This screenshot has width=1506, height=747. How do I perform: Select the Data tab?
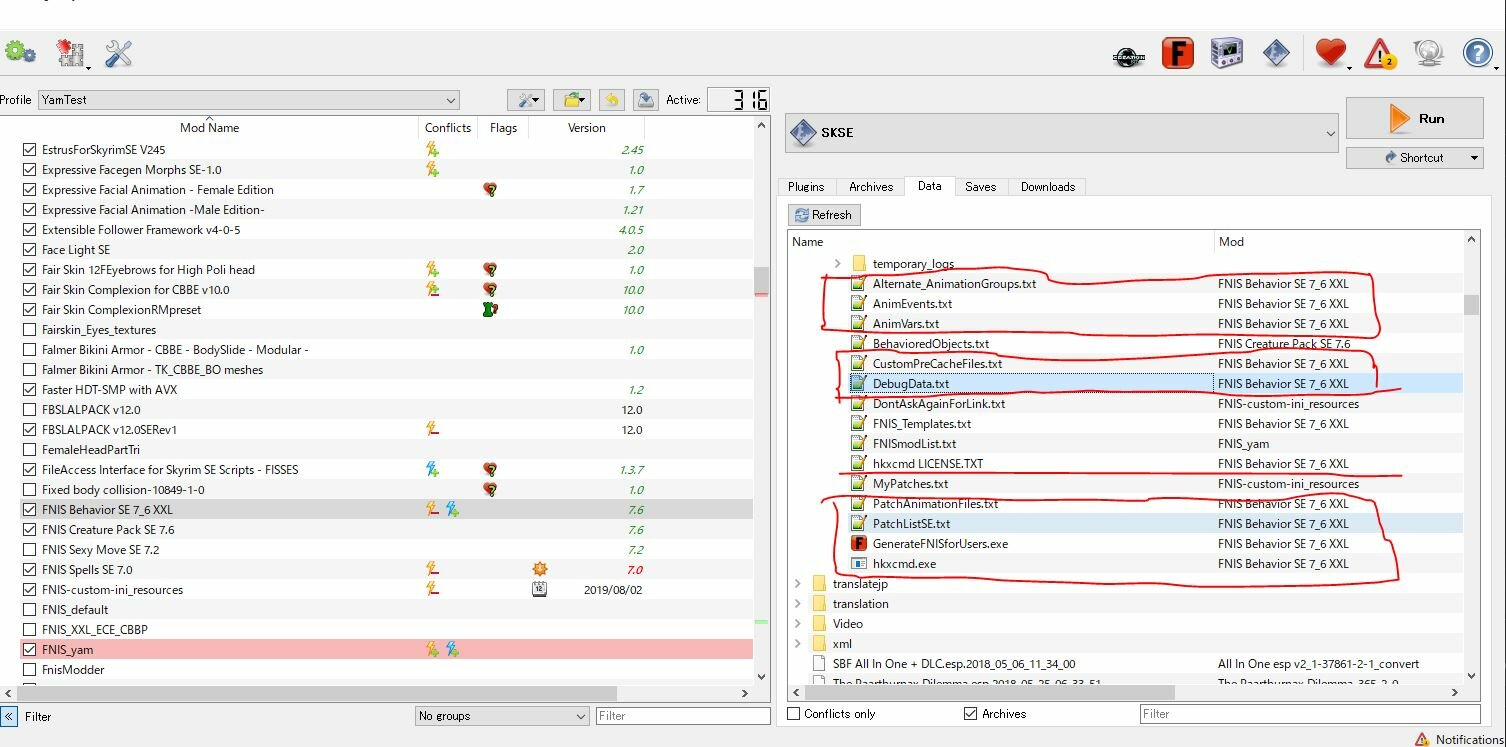pos(930,185)
